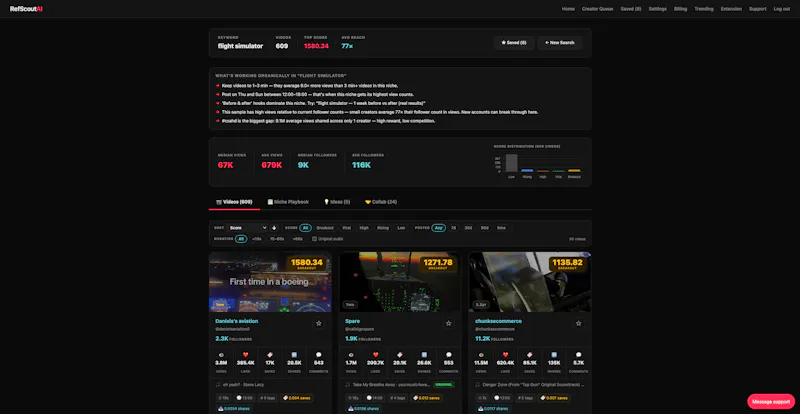The width and height of the screenshot is (800, 414).
Task: Open the Support link in navigation
Action: click(x=758, y=9)
